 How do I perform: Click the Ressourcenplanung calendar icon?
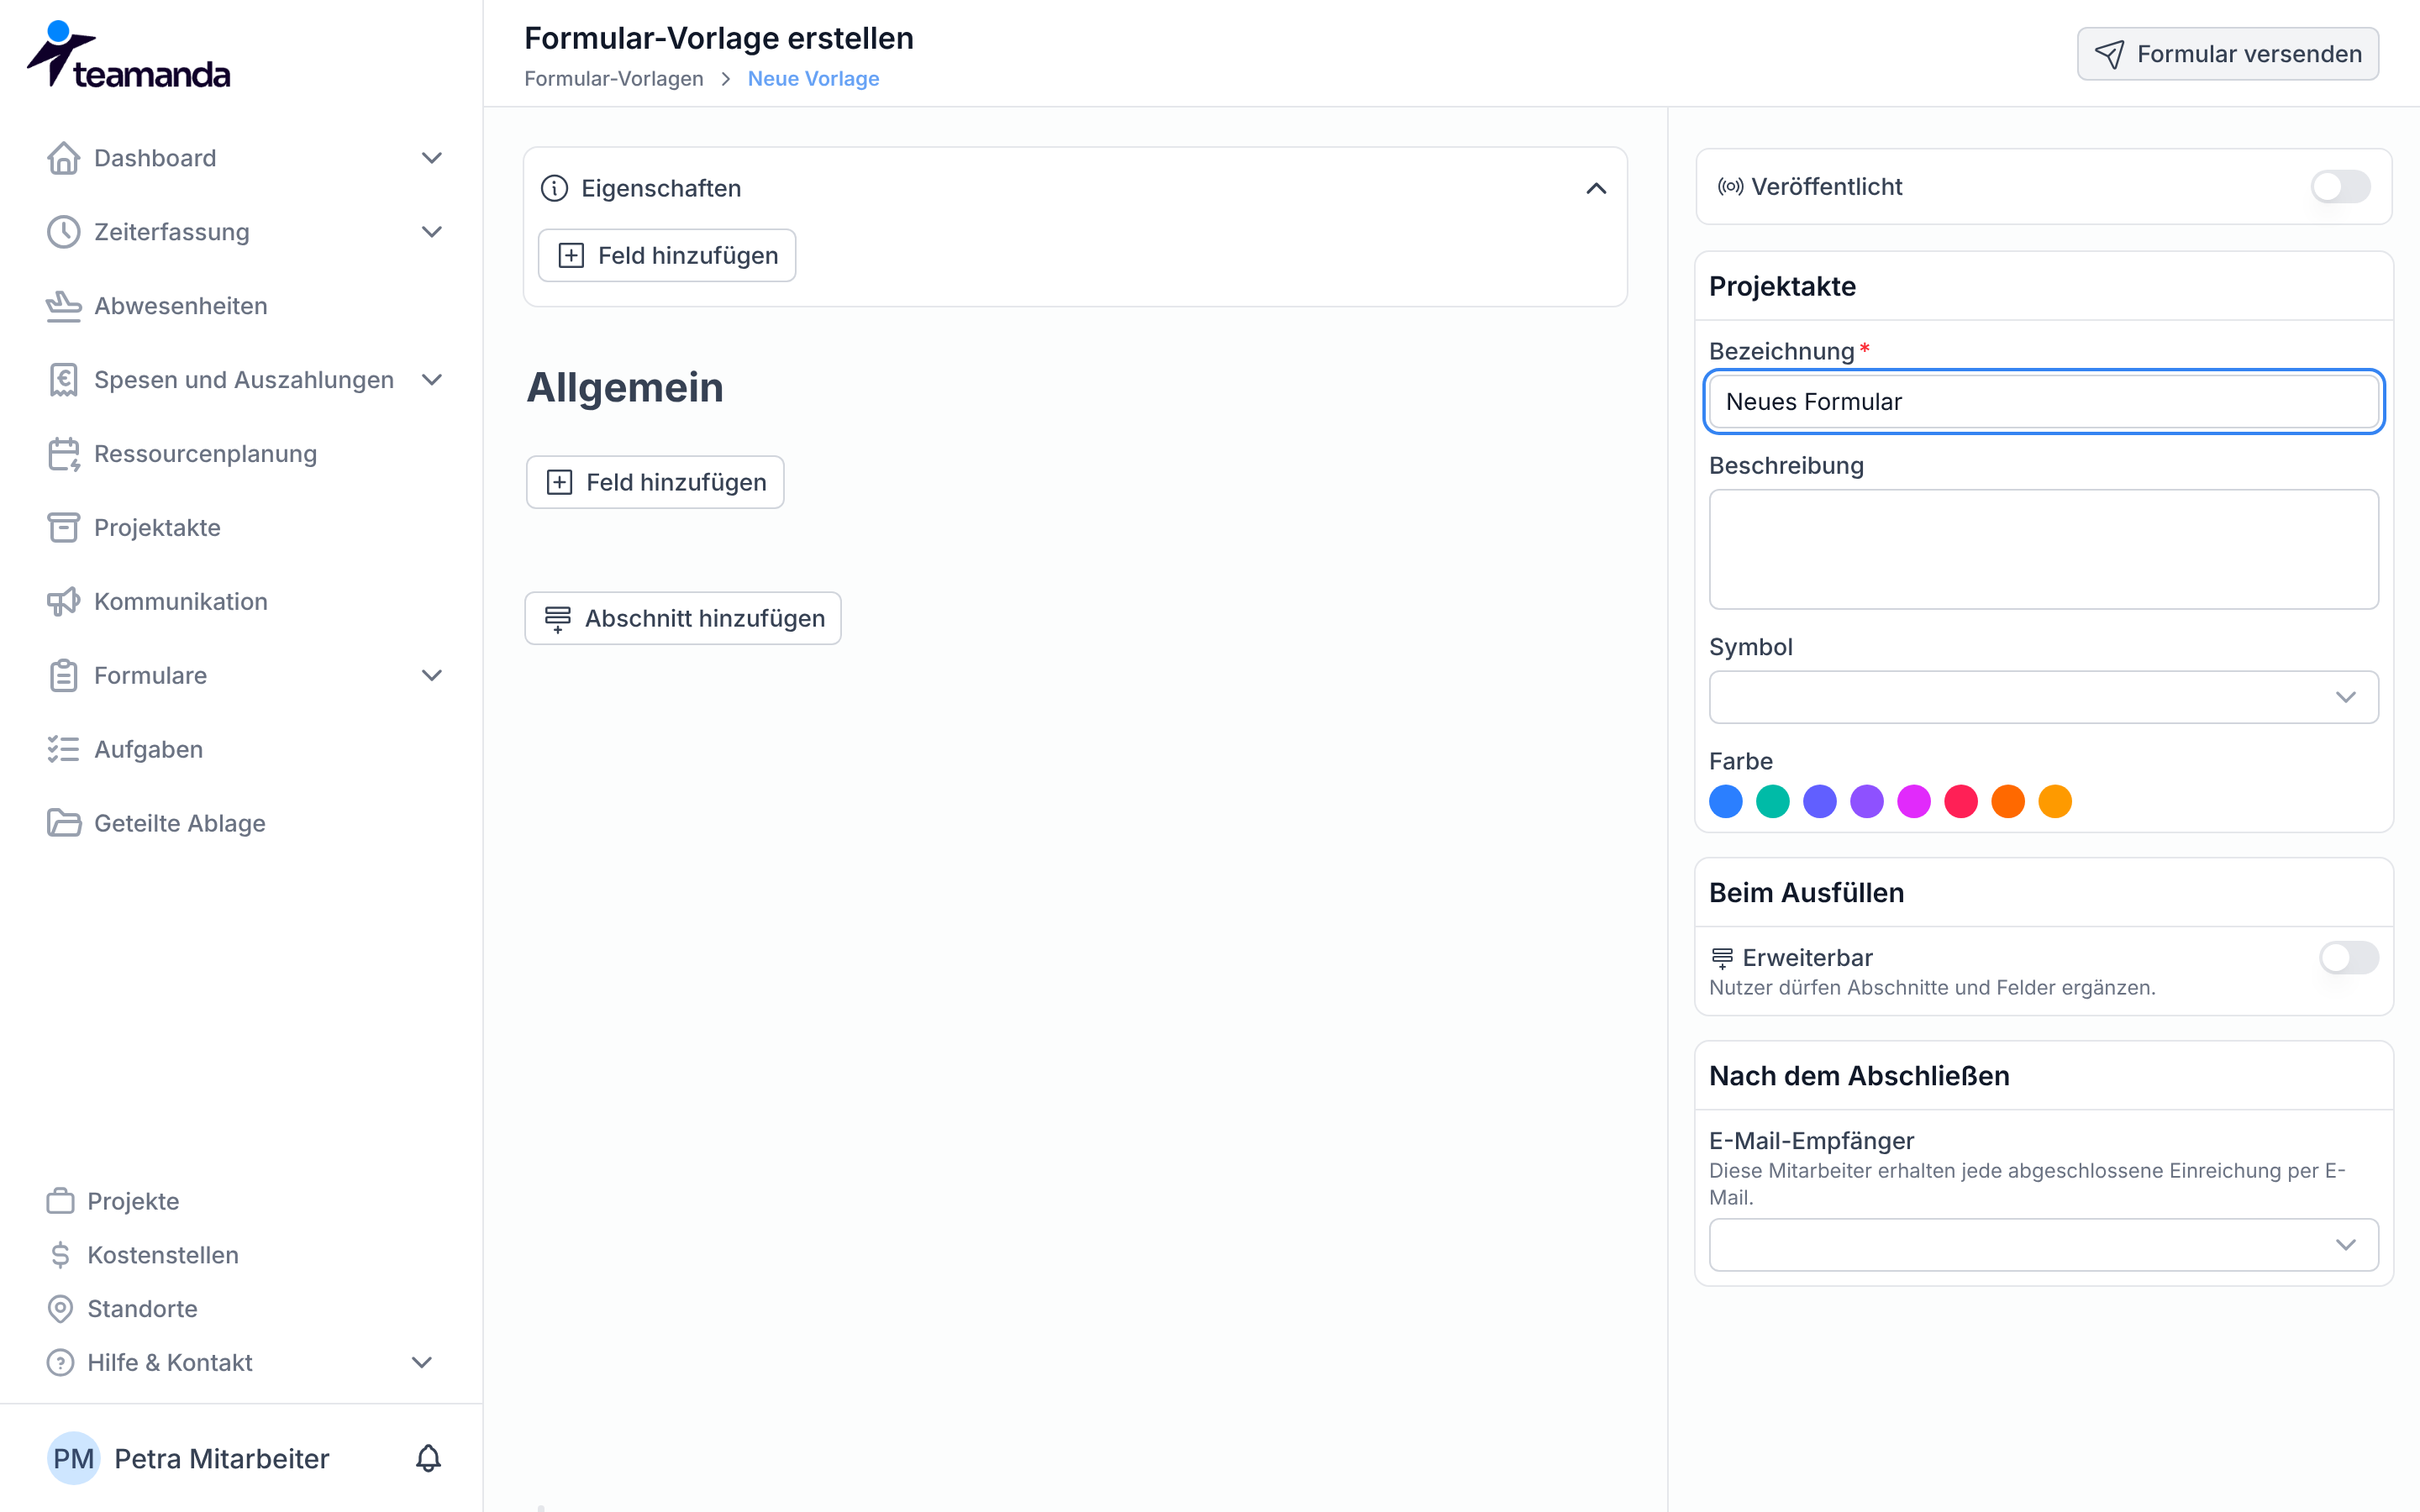[x=63, y=454]
